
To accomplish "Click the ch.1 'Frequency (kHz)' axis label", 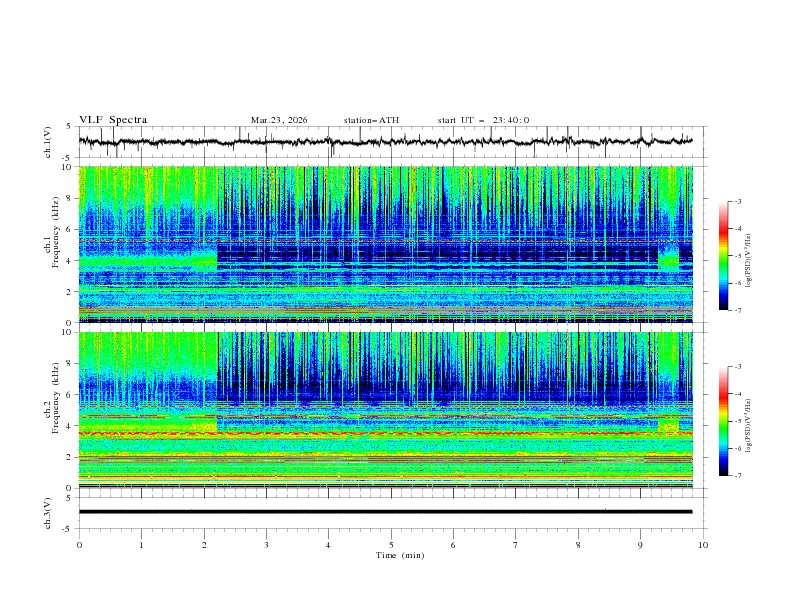I will tap(56, 230).
